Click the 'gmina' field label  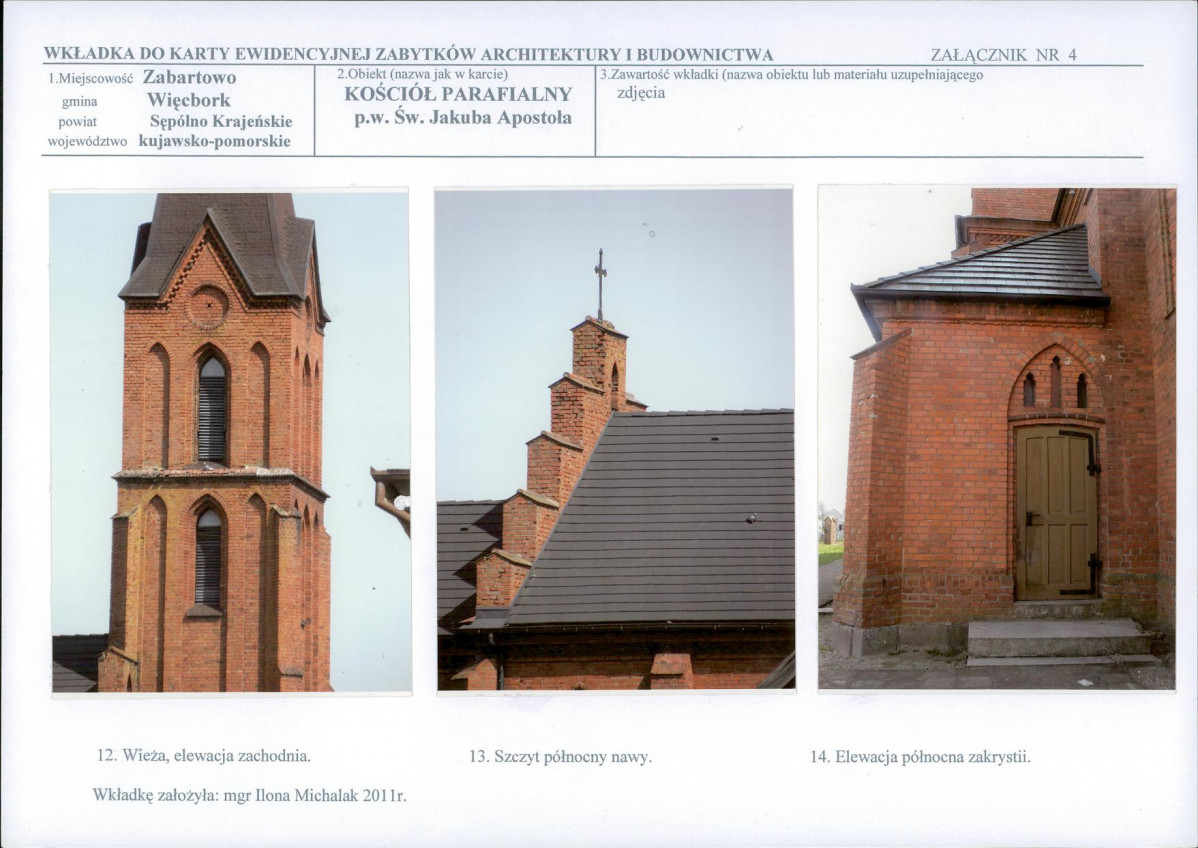[x=79, y=102]
